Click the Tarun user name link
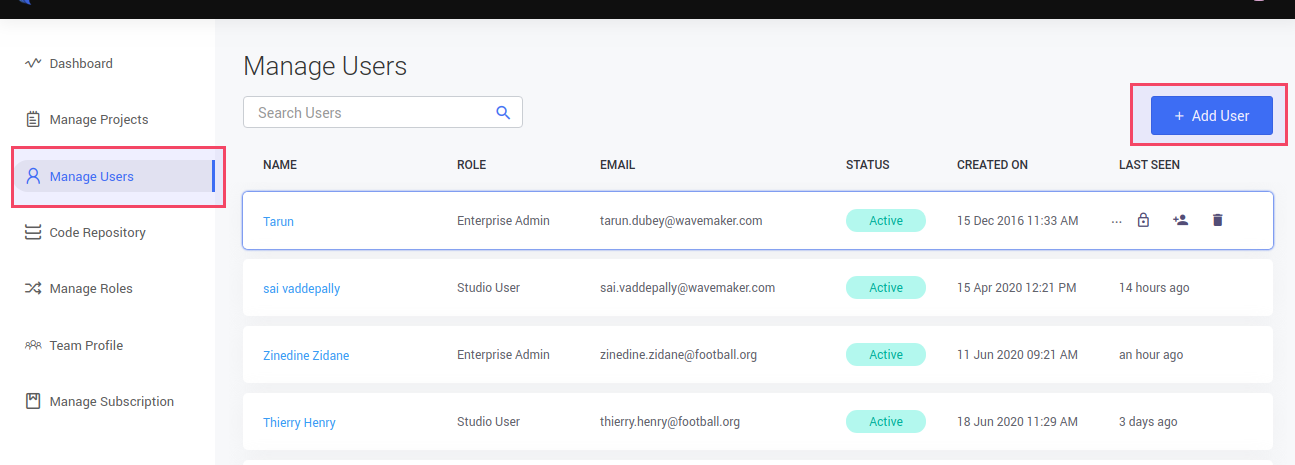 (278, 221)
